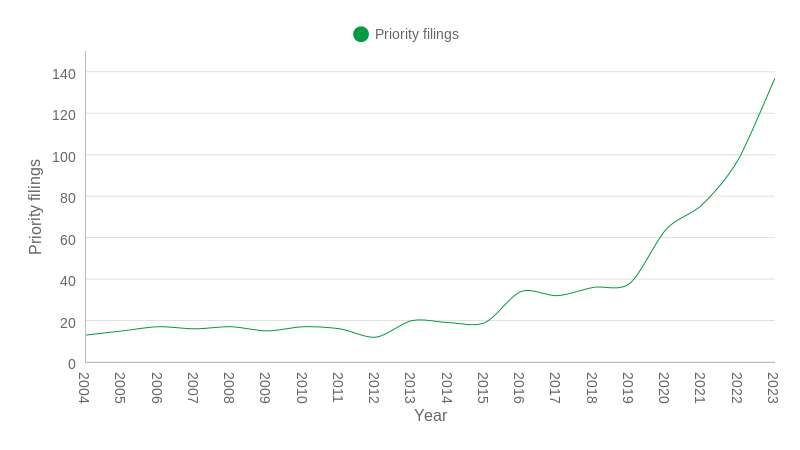
Task: Click the 100 y-axis value
Action: point(64,157)
